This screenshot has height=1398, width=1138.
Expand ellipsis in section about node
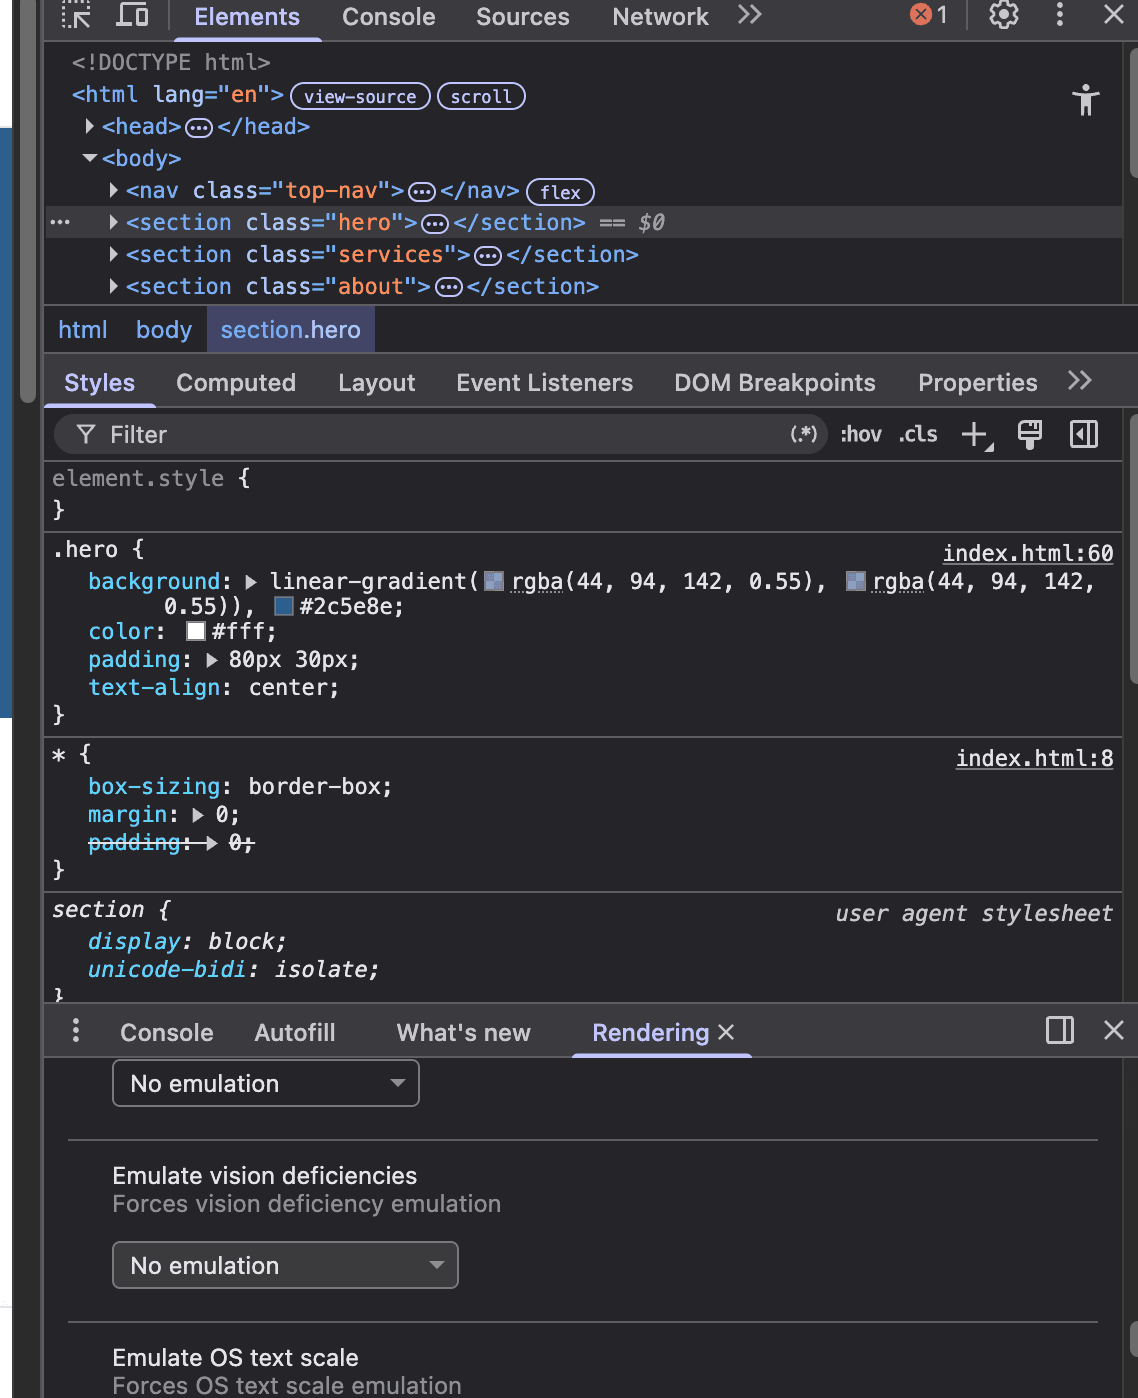click(x=449, y=287)
